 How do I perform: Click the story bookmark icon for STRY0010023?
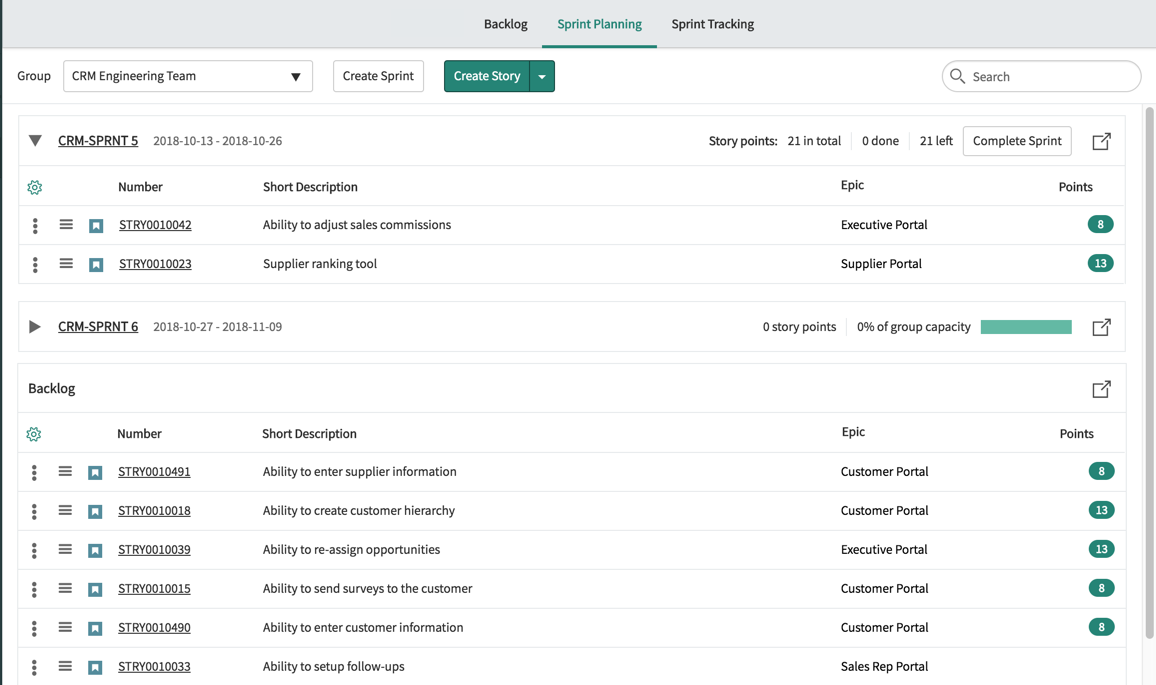pyautogui.click(x=96, y=265)
